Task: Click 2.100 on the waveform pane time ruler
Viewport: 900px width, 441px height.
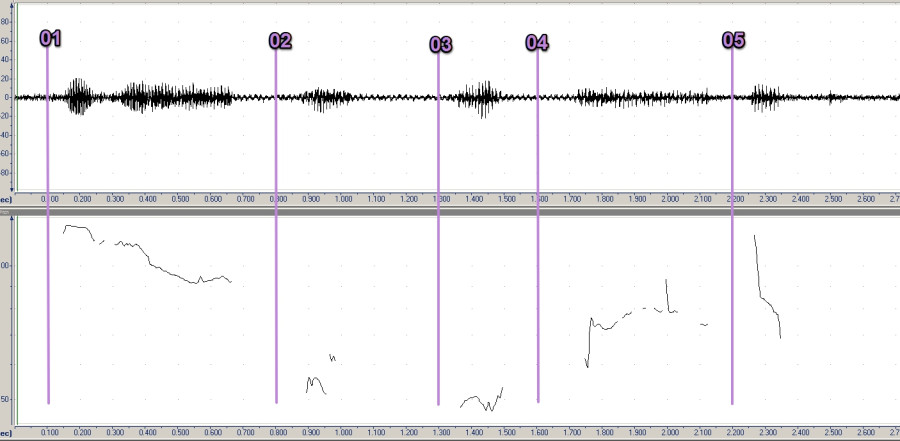Action: tap(703, 199)
